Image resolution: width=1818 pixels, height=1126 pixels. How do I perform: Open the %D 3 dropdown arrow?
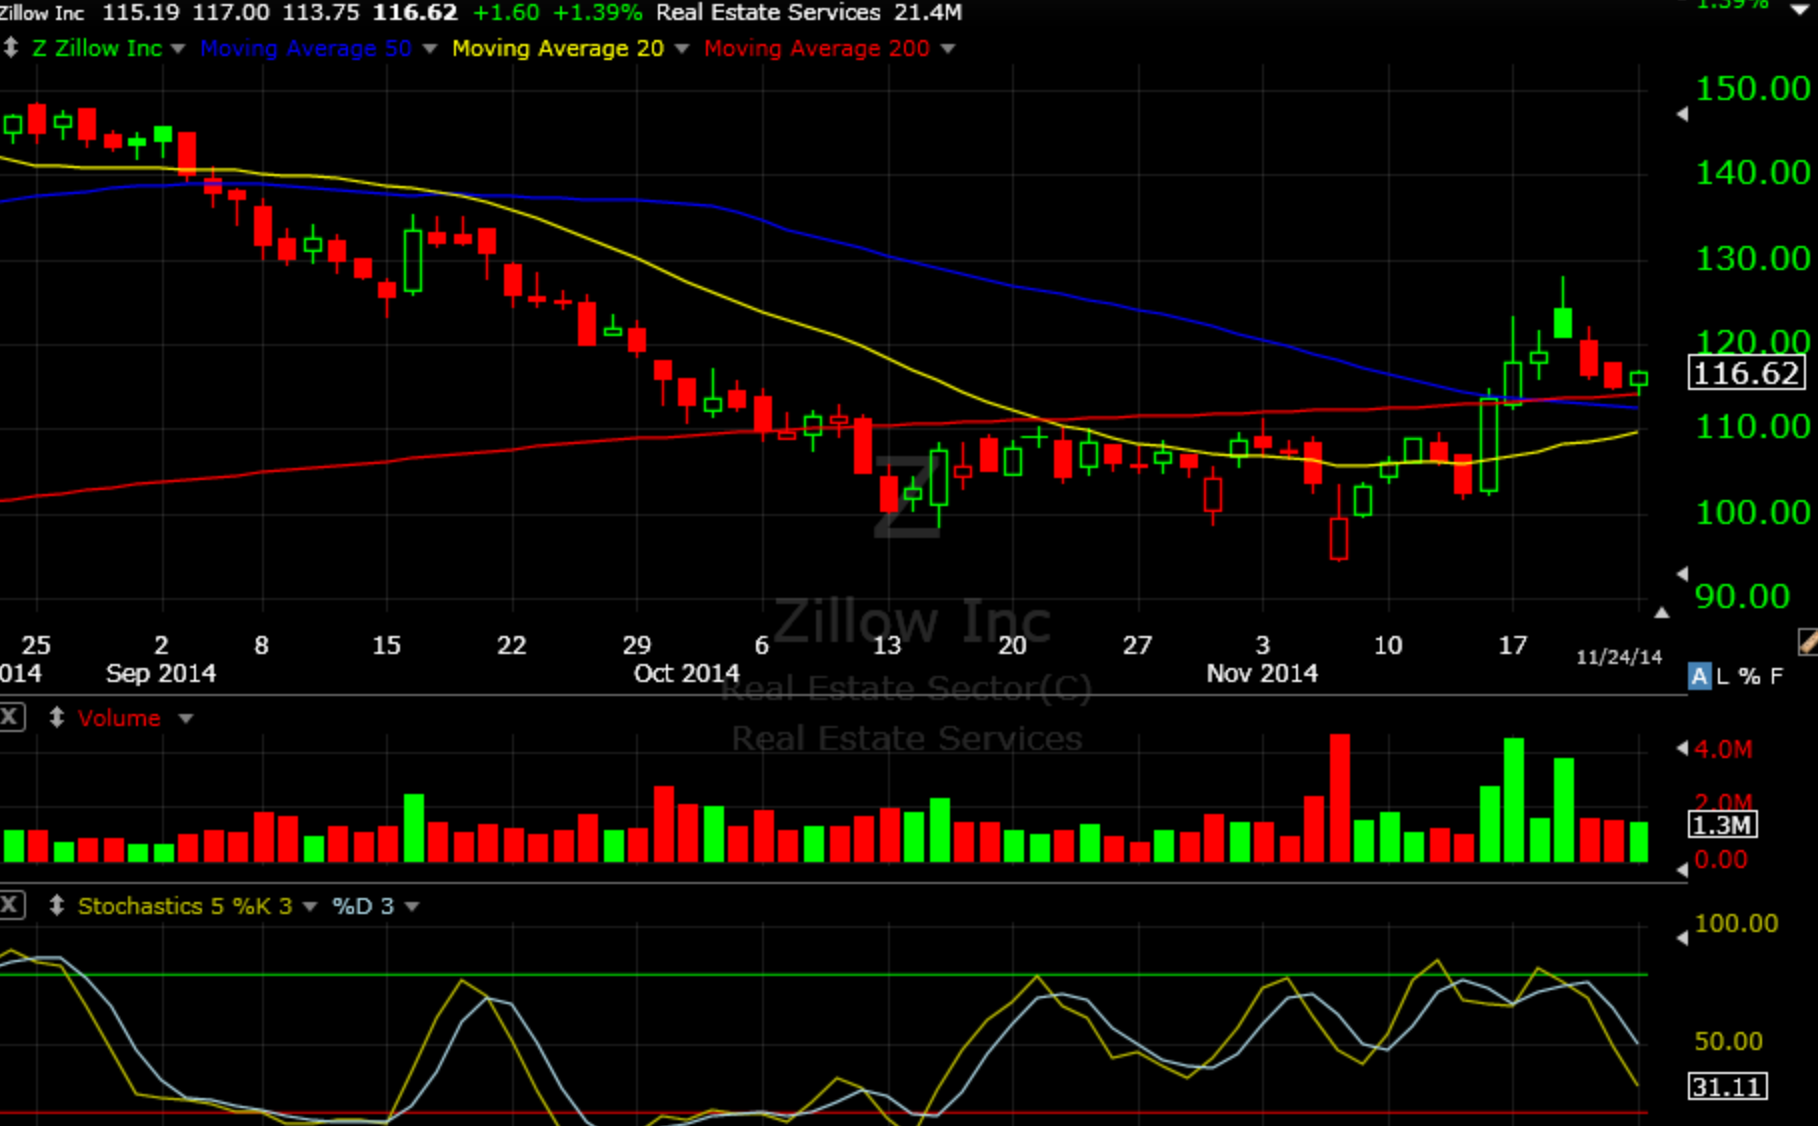tap(412, 907)
